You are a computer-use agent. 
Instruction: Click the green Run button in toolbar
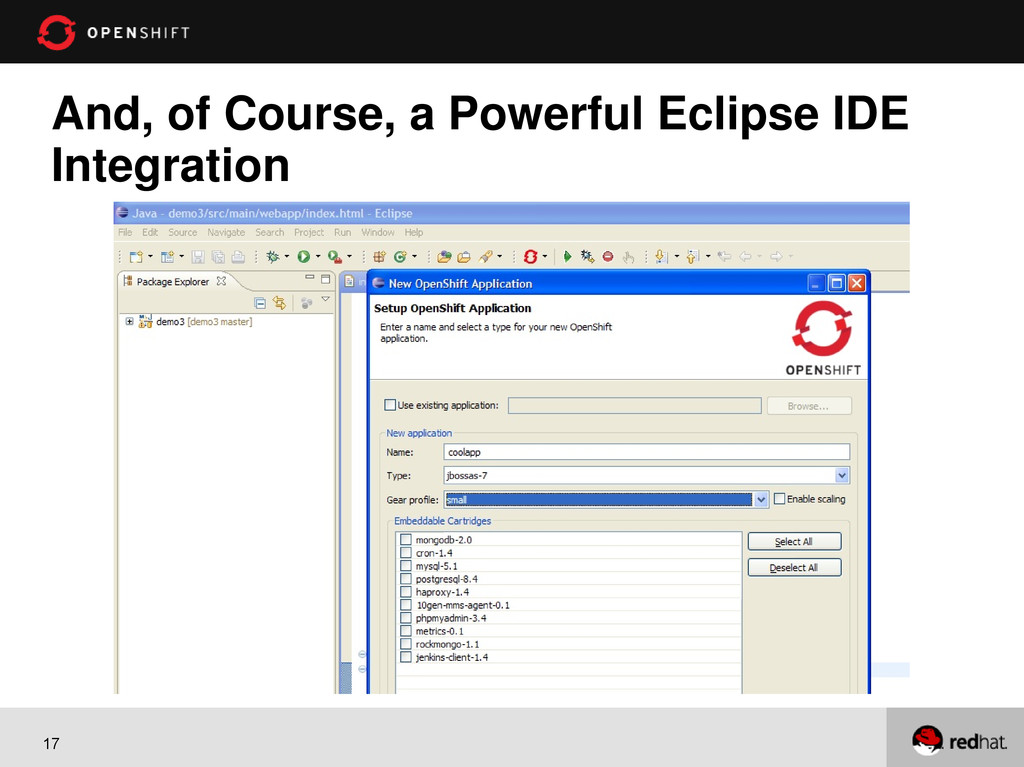pos(304,257)
